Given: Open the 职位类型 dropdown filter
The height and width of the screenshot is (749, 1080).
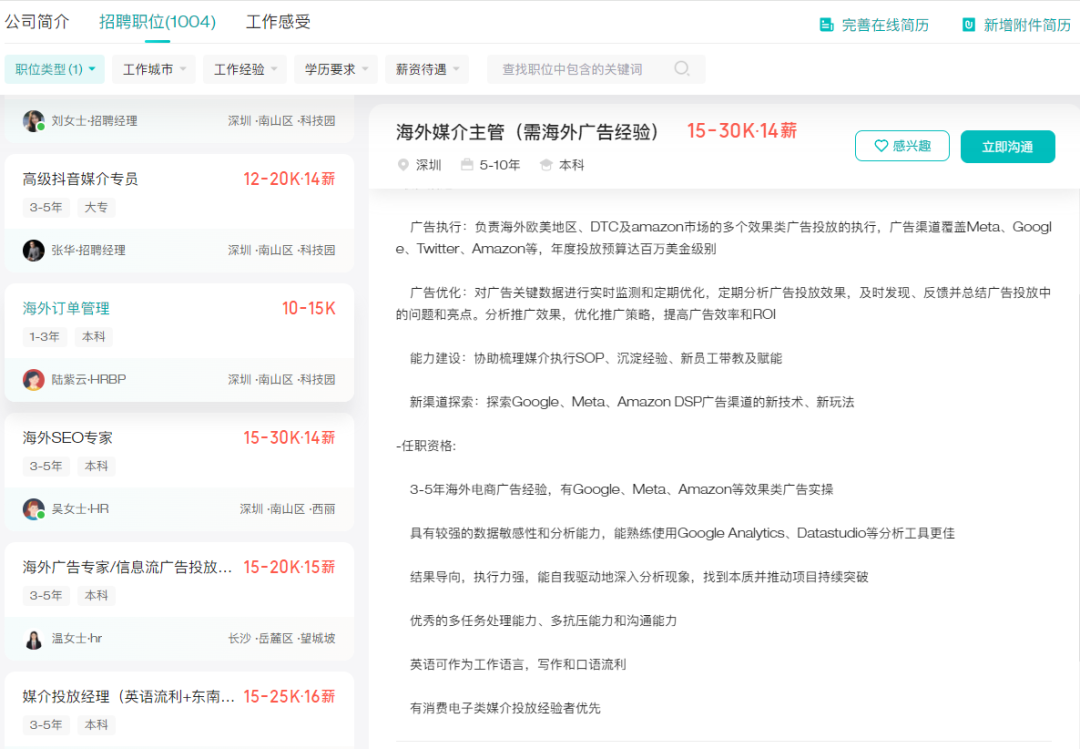Looking at the screenshot, I should (x=54, y=68).
